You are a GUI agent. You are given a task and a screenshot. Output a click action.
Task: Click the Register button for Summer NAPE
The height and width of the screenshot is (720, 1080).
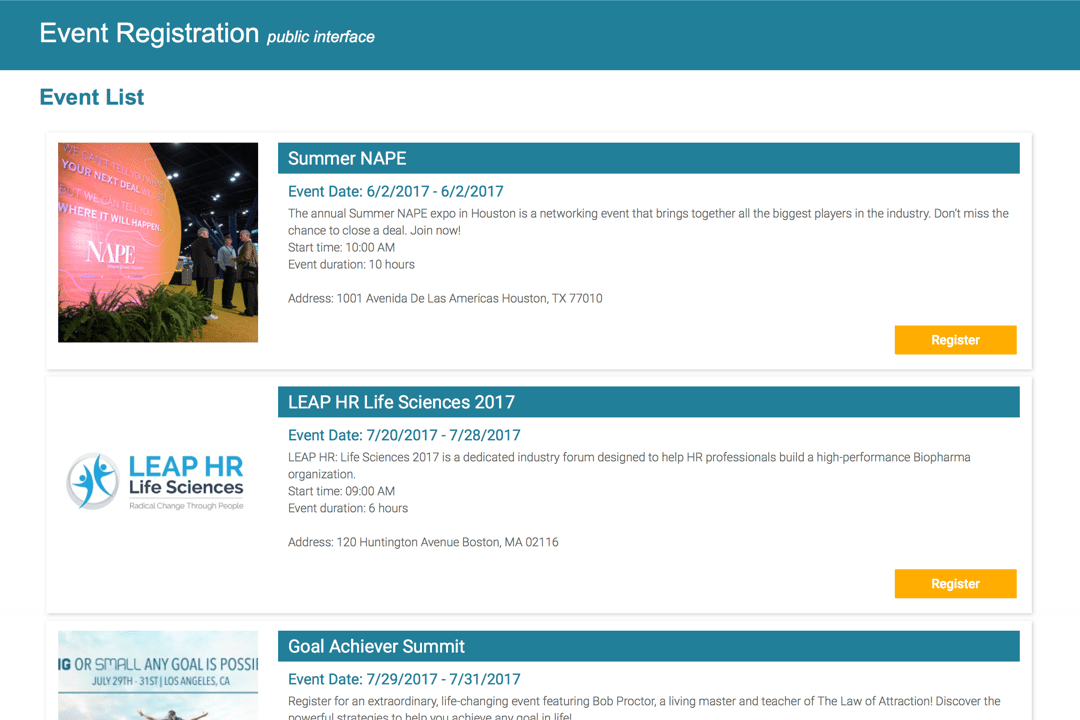(x=955, y=340)
